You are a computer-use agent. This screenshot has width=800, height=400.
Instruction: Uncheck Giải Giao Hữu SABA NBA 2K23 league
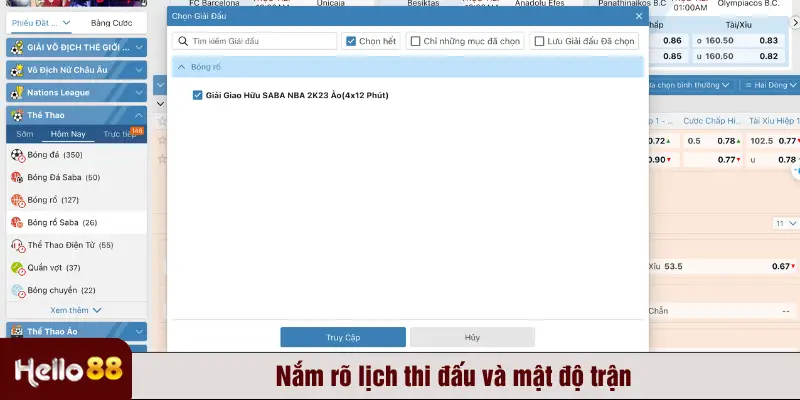(197, 95)
